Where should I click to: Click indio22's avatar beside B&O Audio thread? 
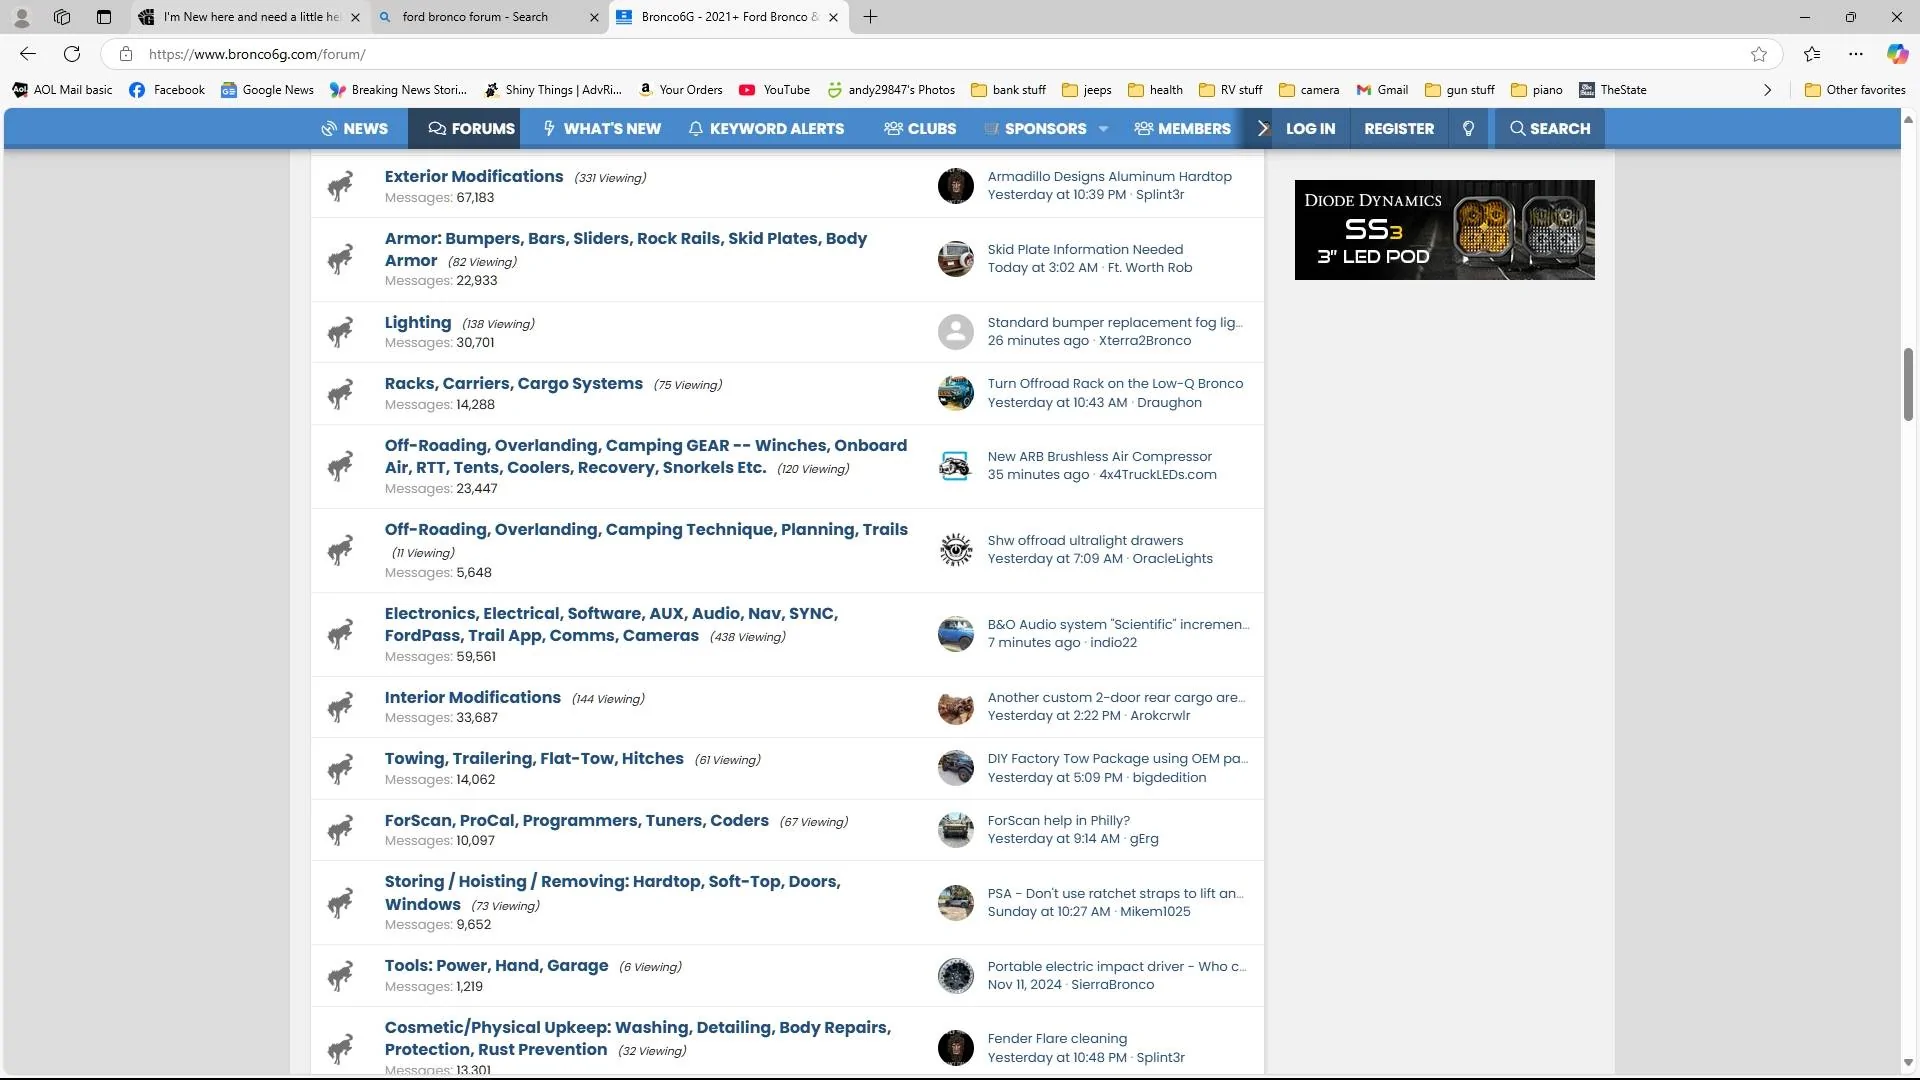click(955, 634)
